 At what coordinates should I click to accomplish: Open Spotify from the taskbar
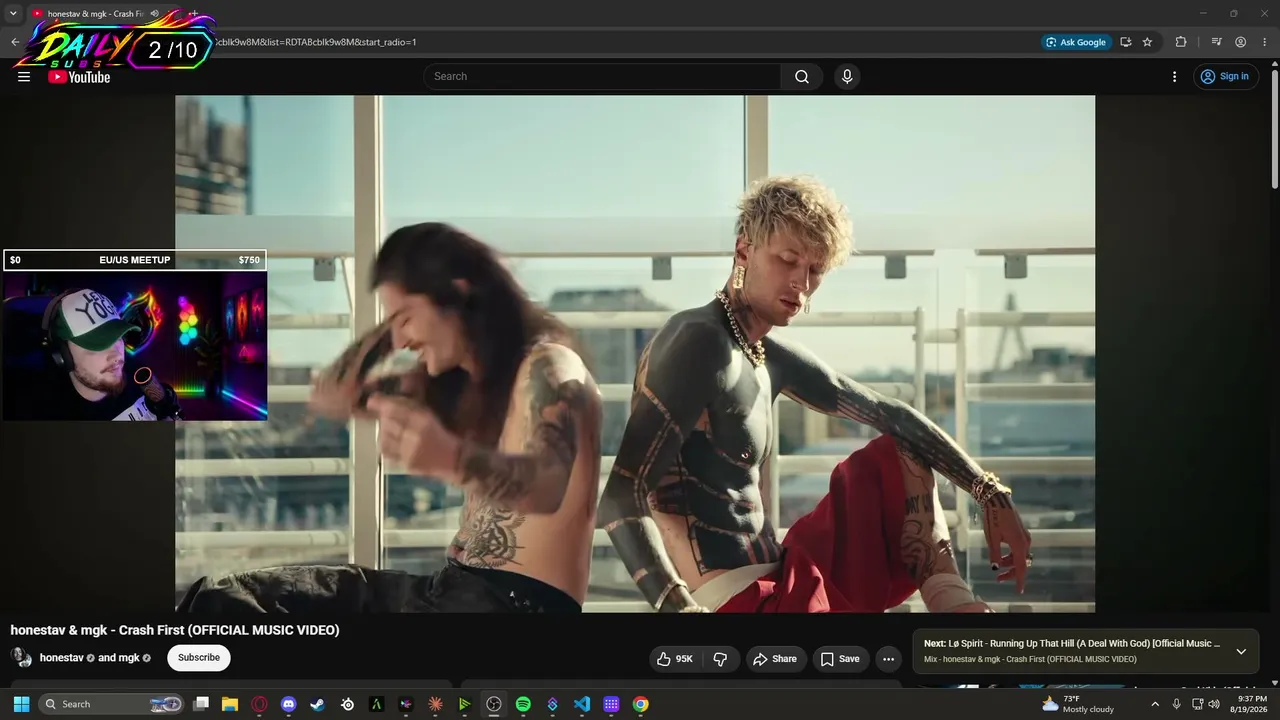(523, 704)
